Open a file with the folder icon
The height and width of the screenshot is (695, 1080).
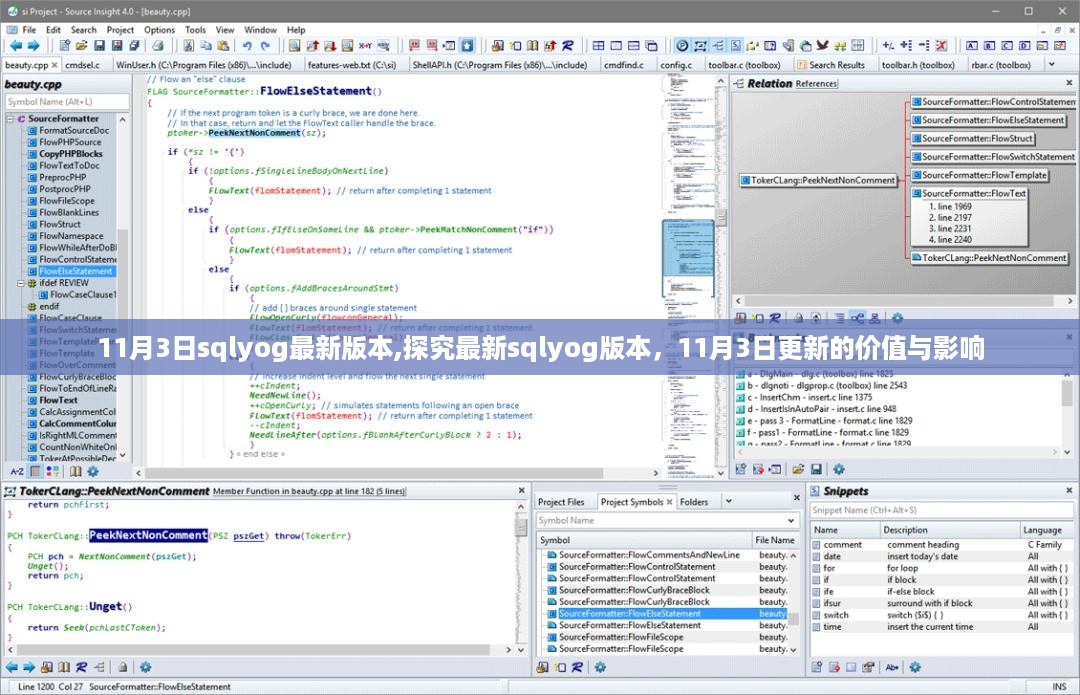81,46
